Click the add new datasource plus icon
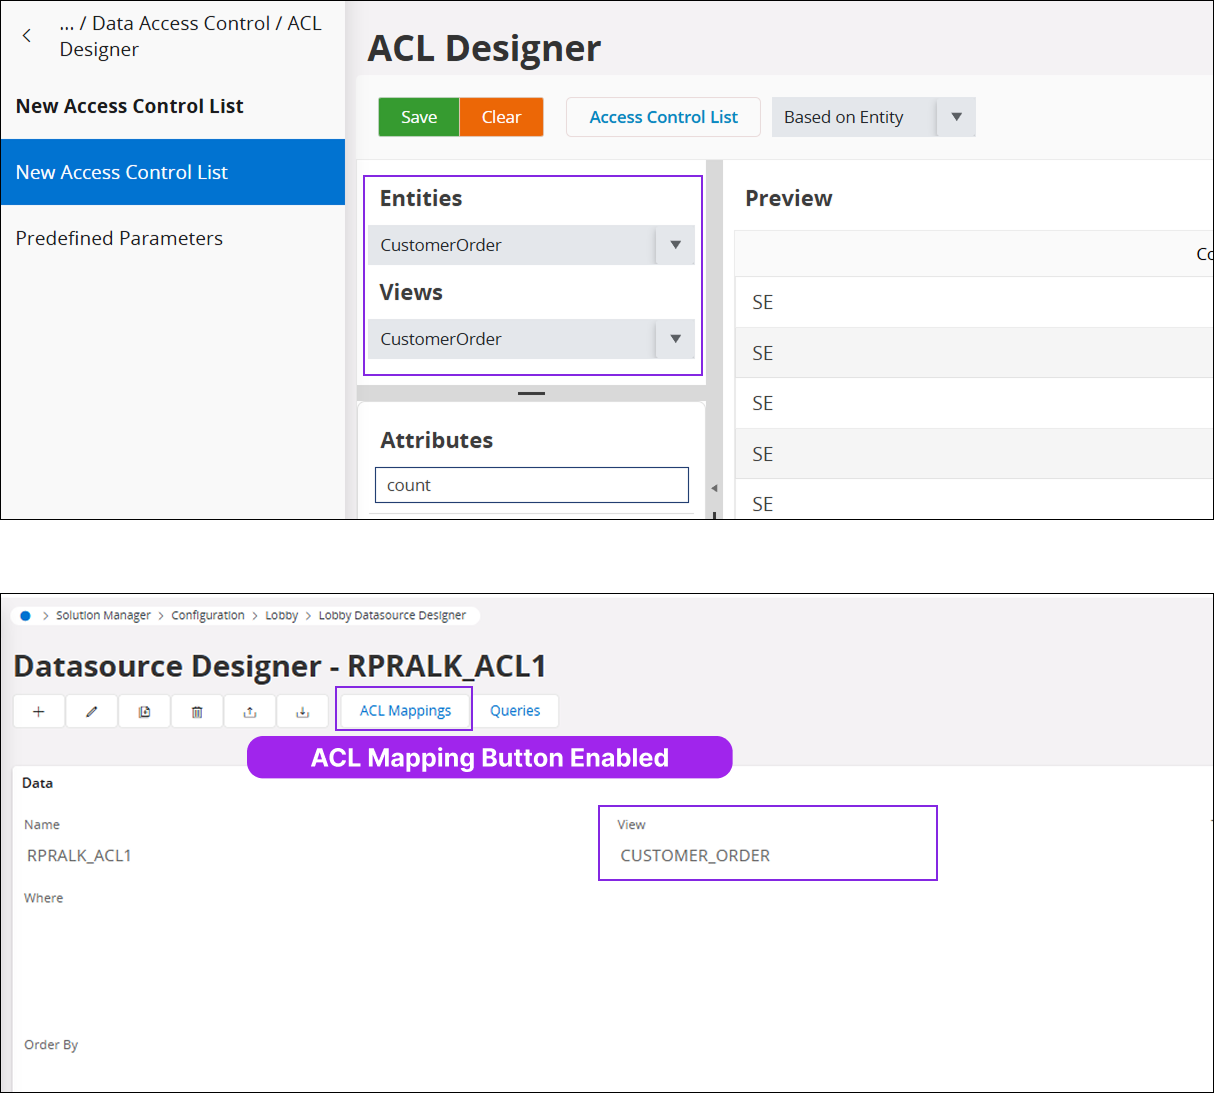1214x1093 pixels. 39,712
